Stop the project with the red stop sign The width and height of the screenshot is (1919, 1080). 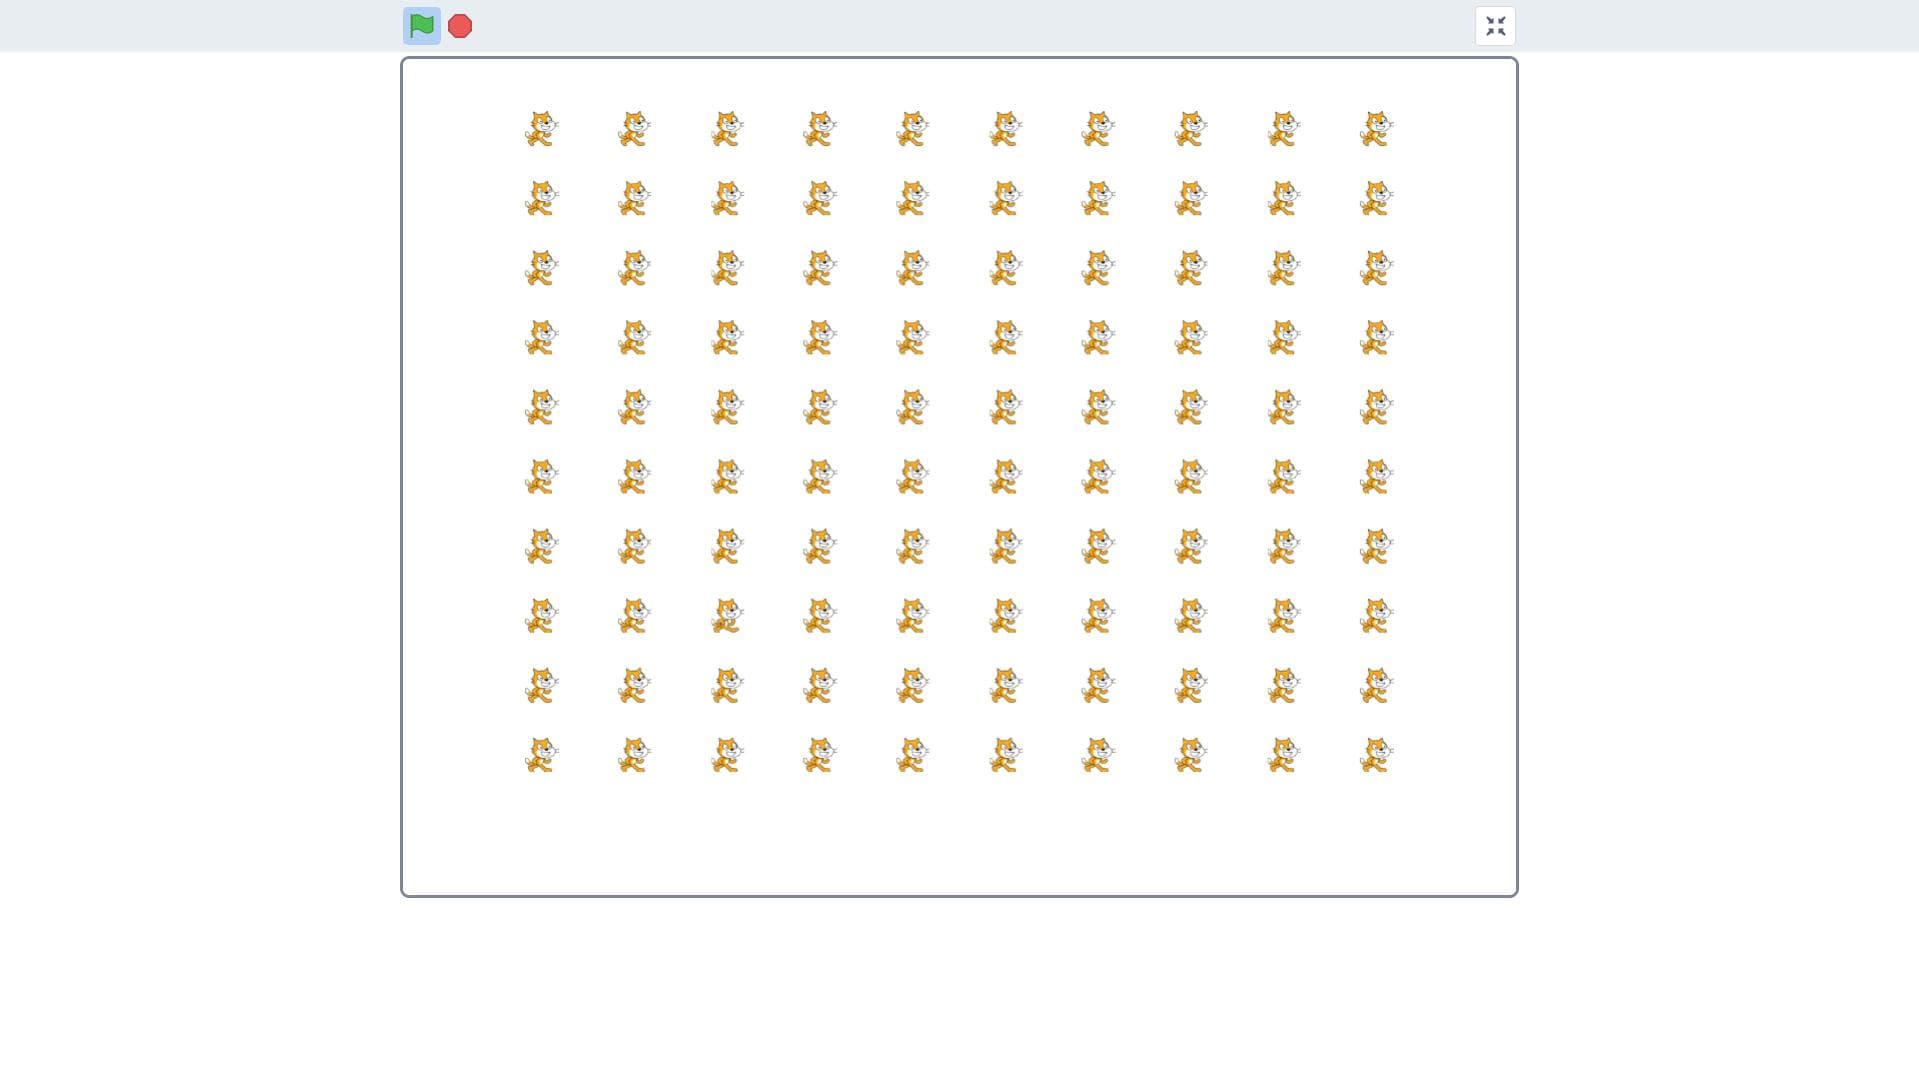click(460, 26)
